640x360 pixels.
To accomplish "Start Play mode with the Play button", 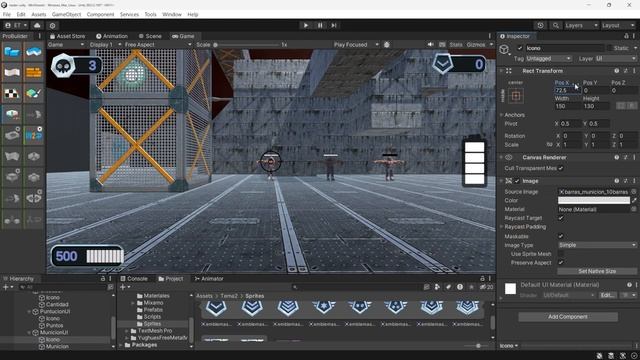I will pyautogui.click(x=306, y=25).
